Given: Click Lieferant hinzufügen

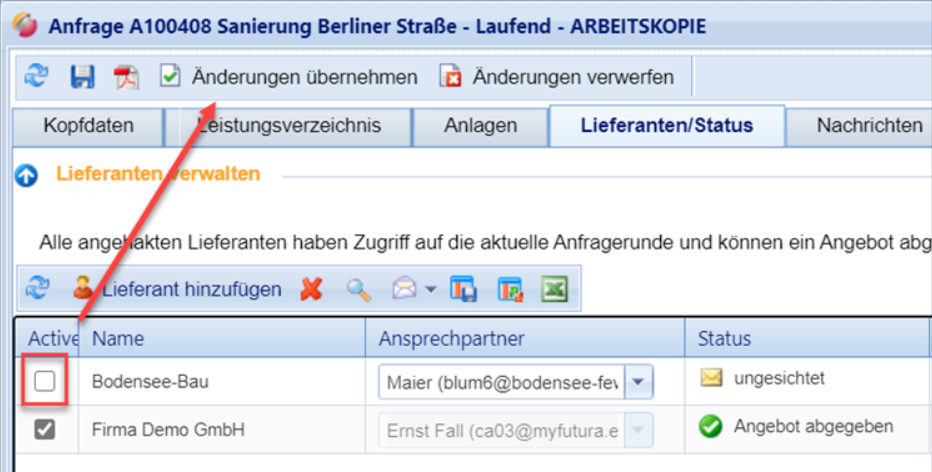Looking at the screenshot, I should pyautogui.click(x=178, y=289).
